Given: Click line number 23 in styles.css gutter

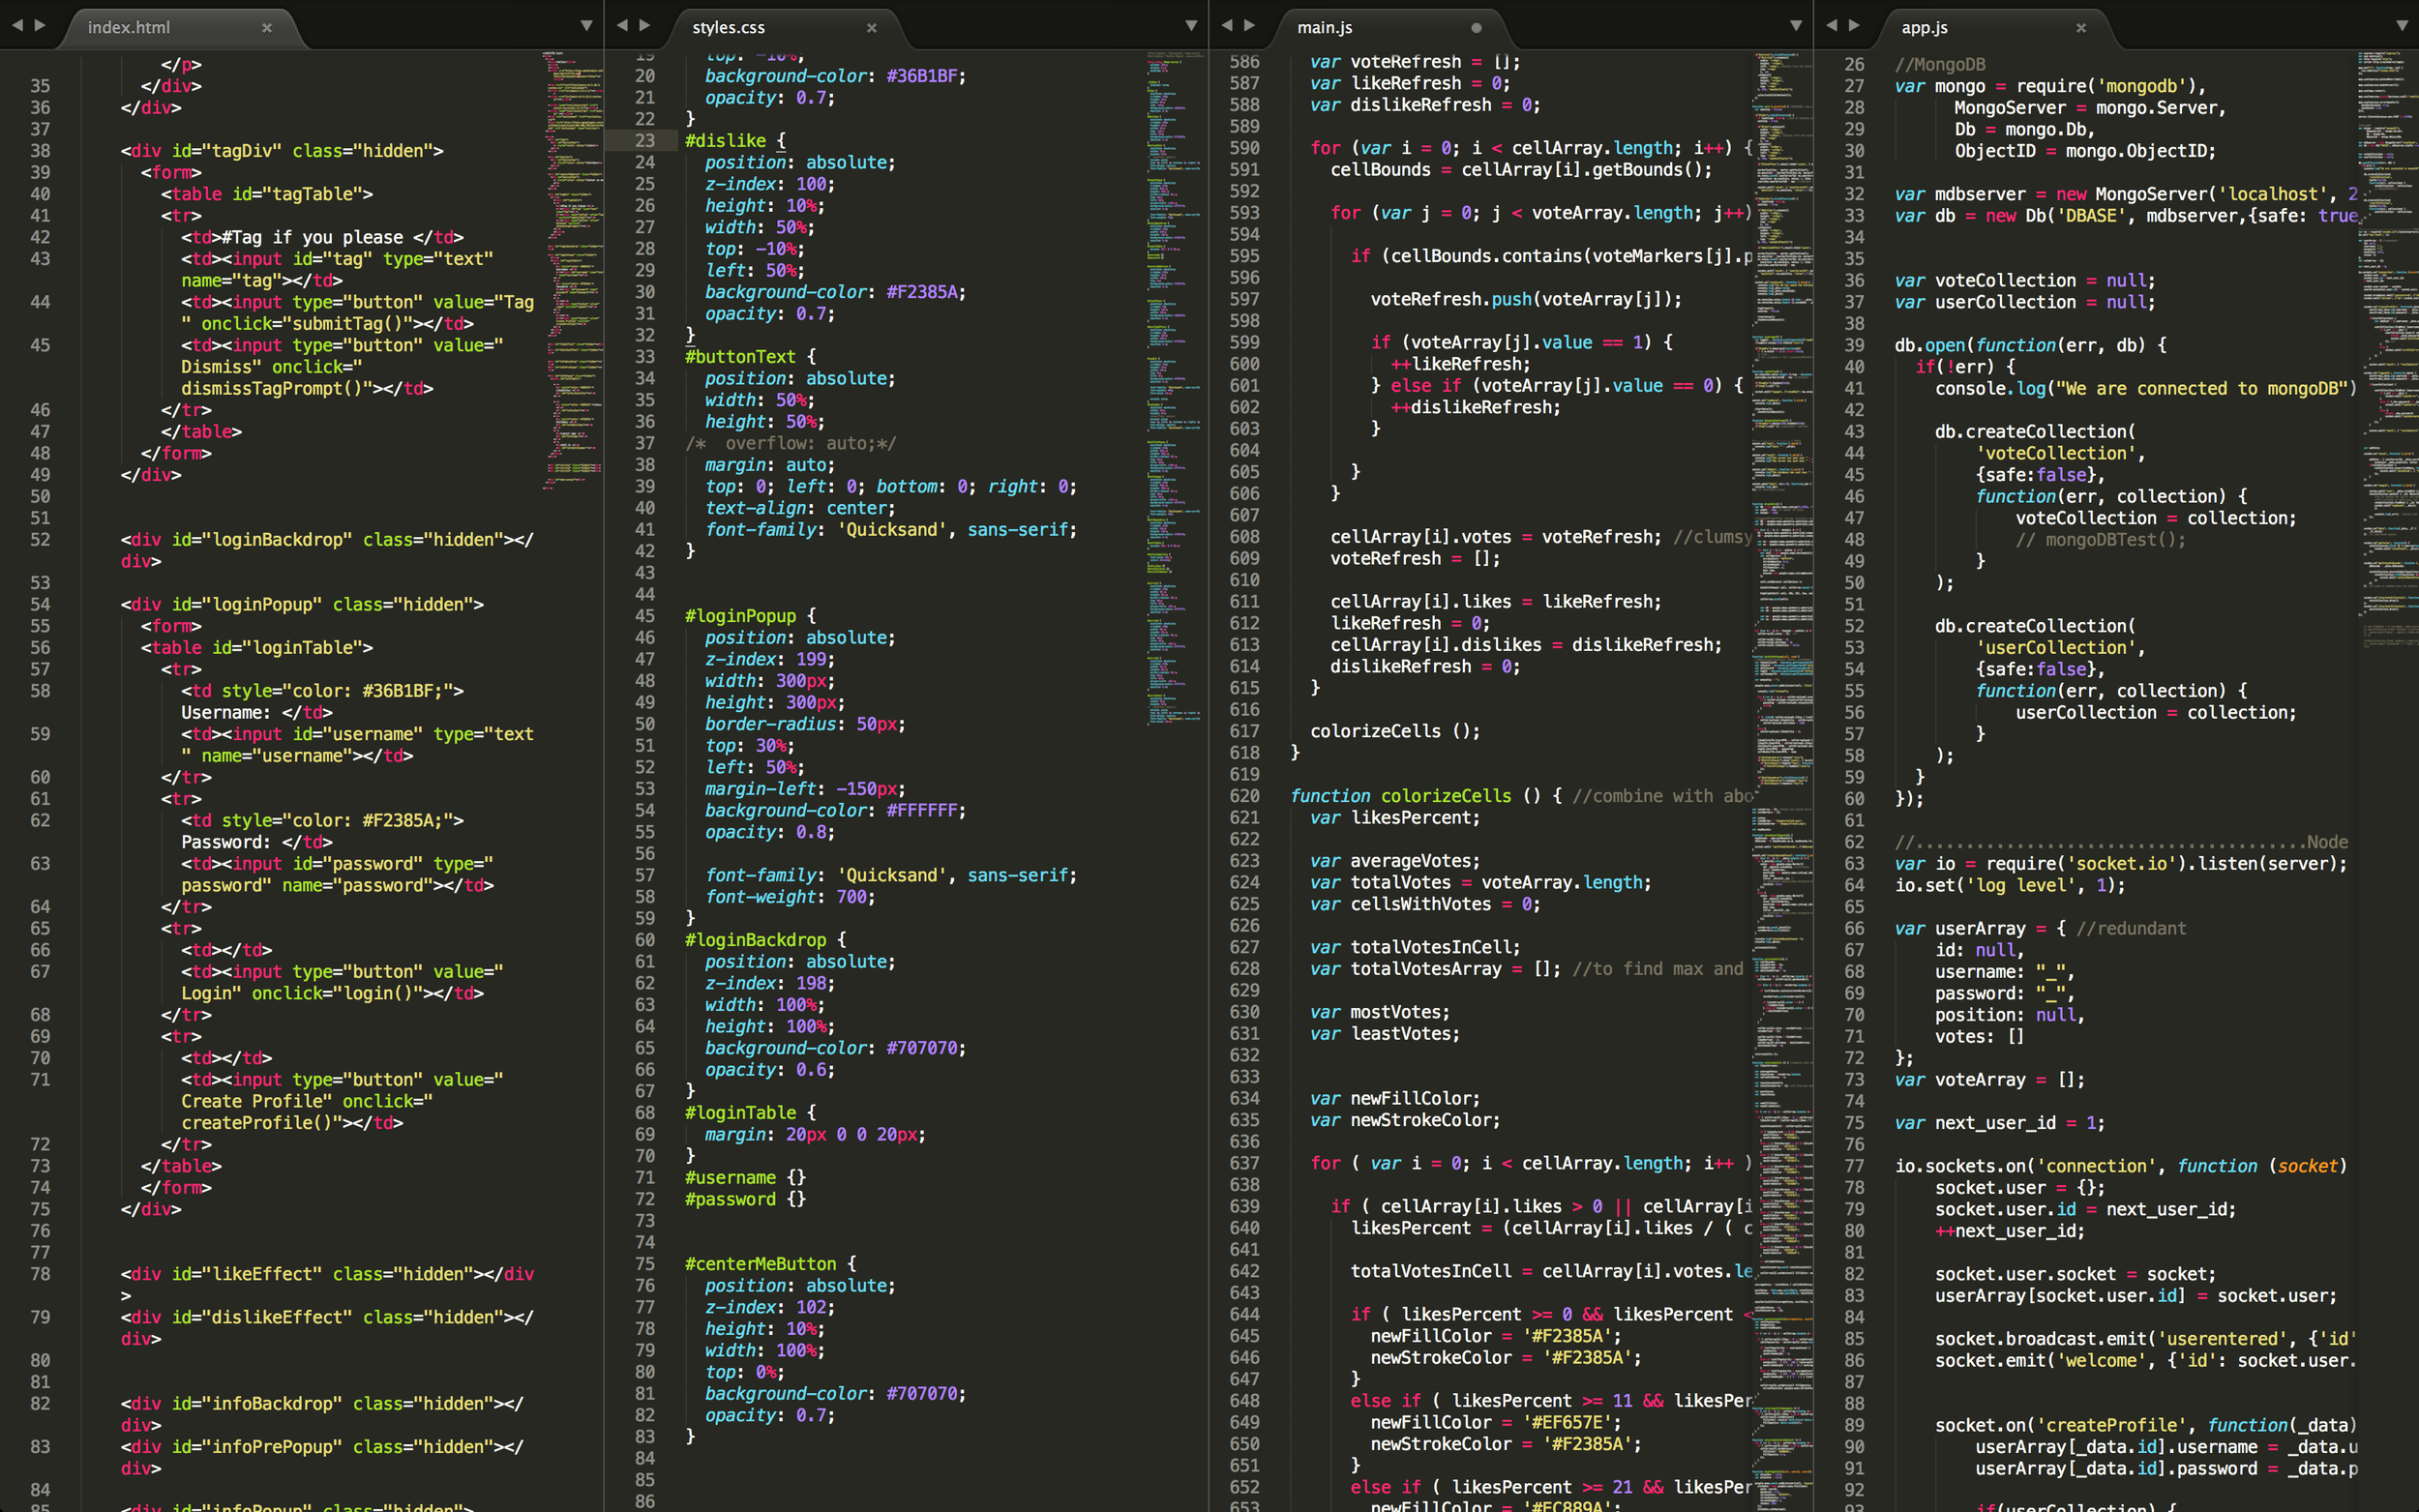Looking at the screenshot, I should click(x=645, y=141).
